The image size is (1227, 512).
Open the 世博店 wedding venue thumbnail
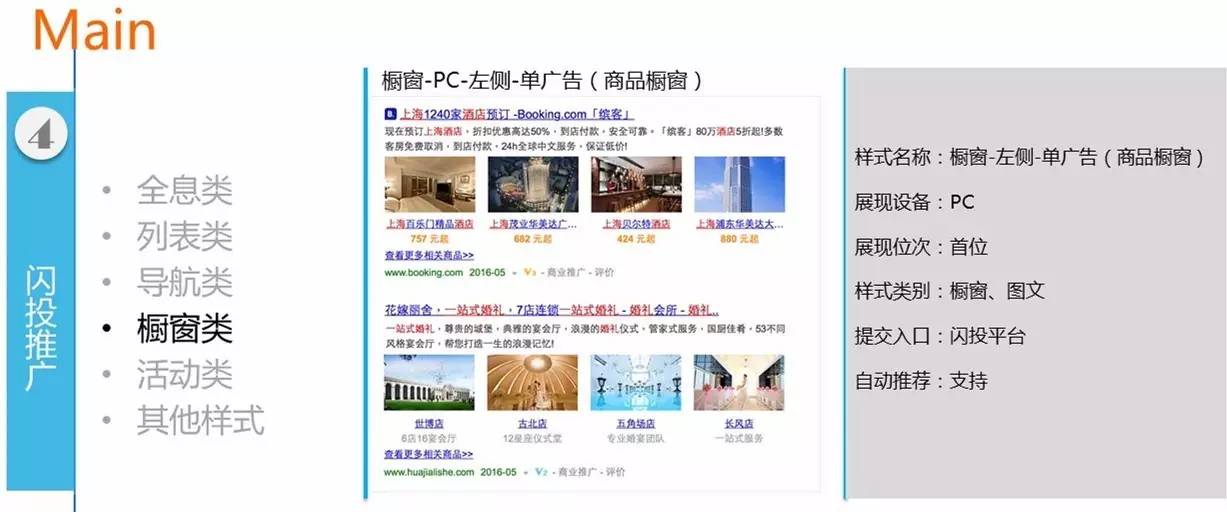point(429,382)
